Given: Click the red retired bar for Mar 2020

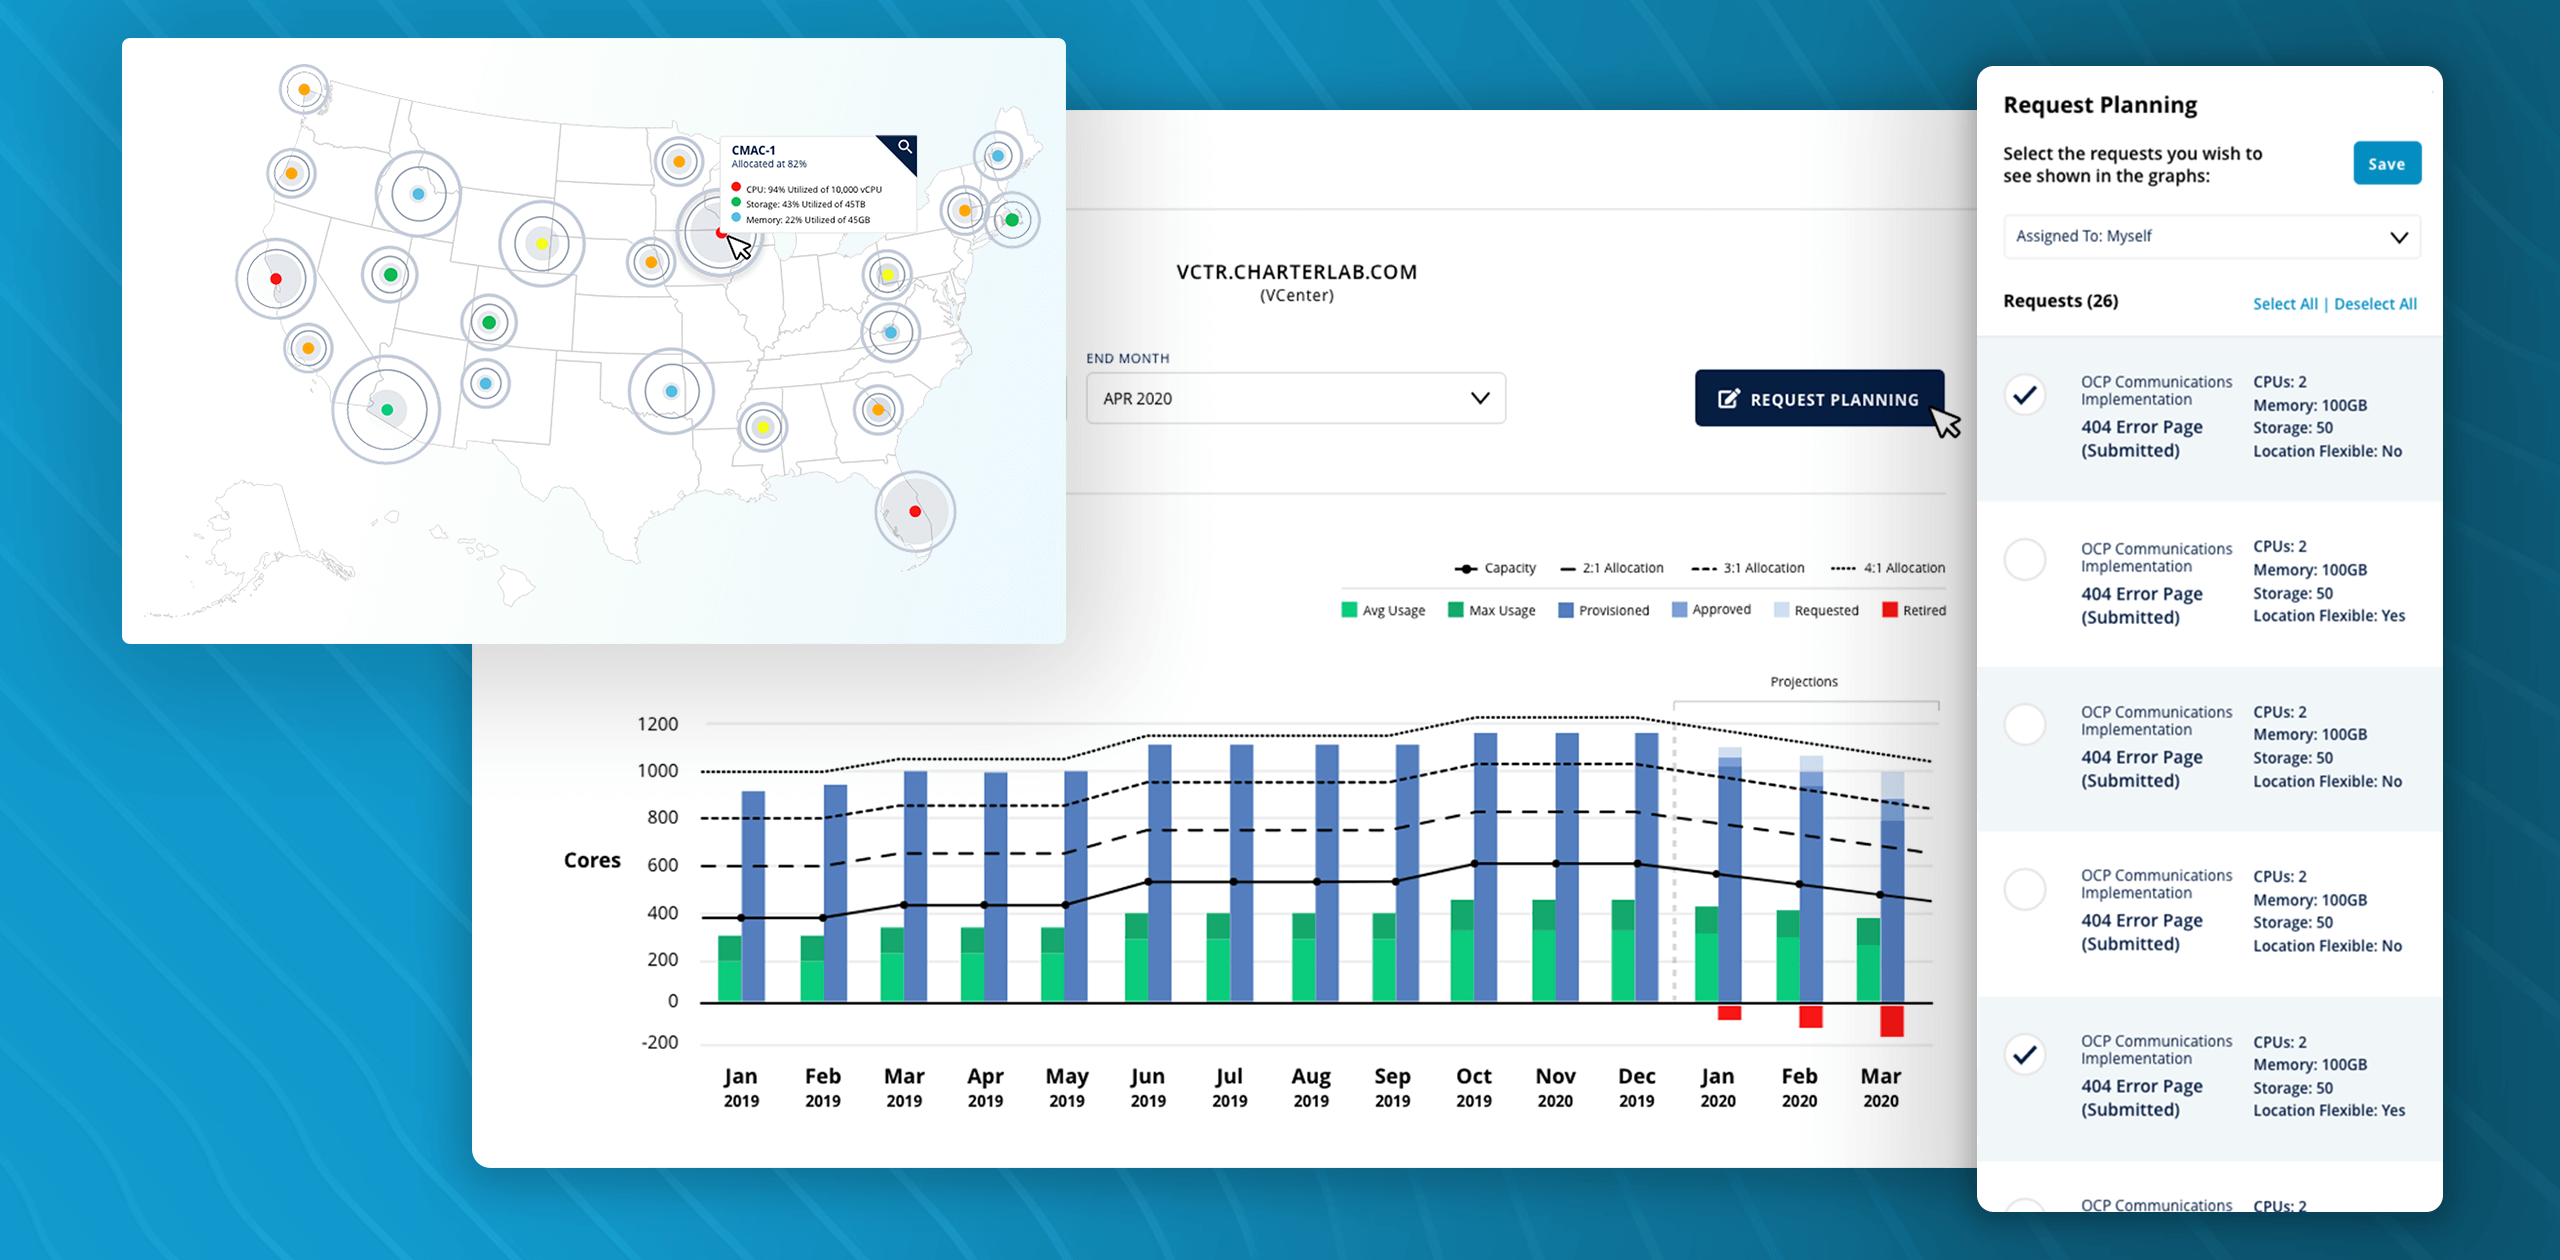Looking at the screenshot, I should [x=1891, y=1021].
